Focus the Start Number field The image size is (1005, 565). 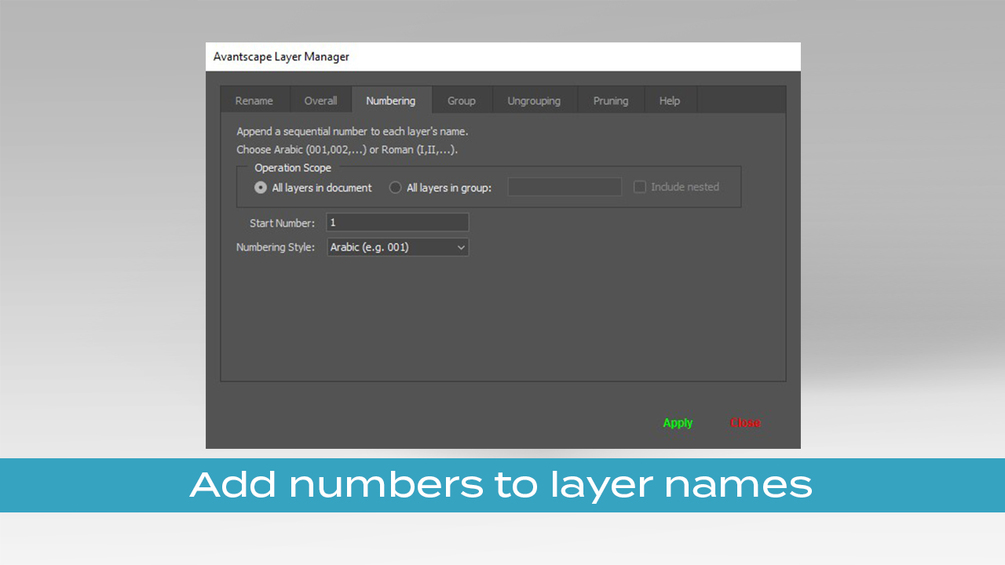[397, 222]
